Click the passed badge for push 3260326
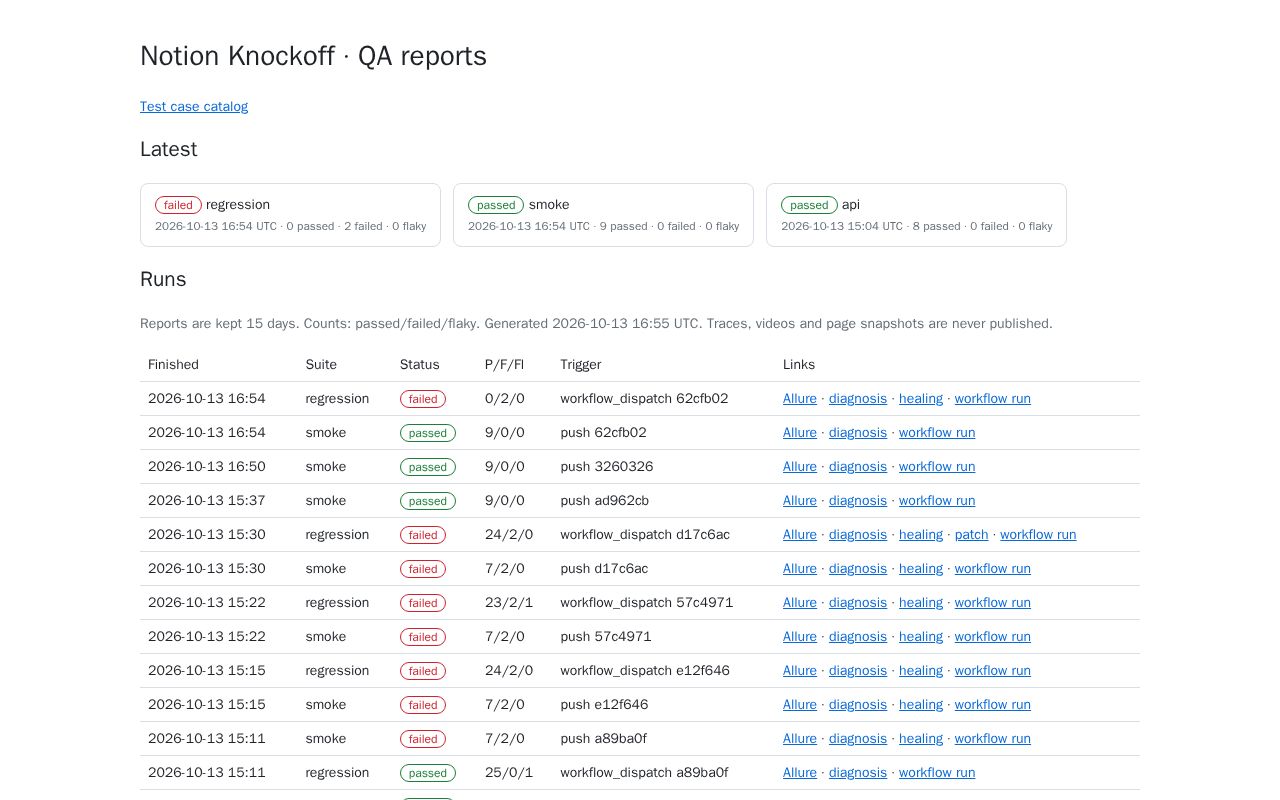This screenshot has width=1280, height=800. tap(428, 467)
